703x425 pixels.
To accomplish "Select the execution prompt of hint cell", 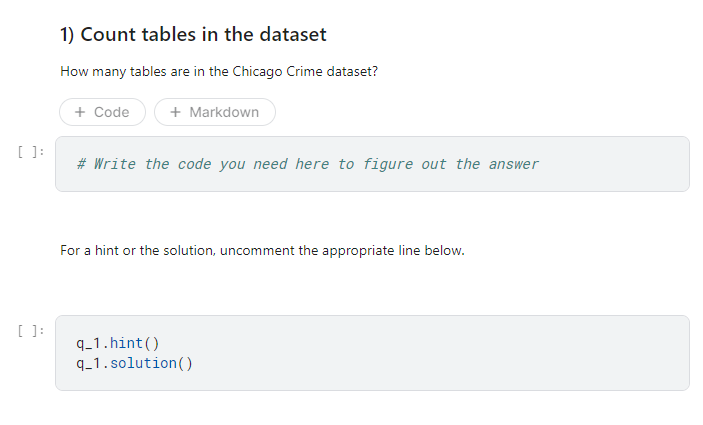I will click(31, 330).
